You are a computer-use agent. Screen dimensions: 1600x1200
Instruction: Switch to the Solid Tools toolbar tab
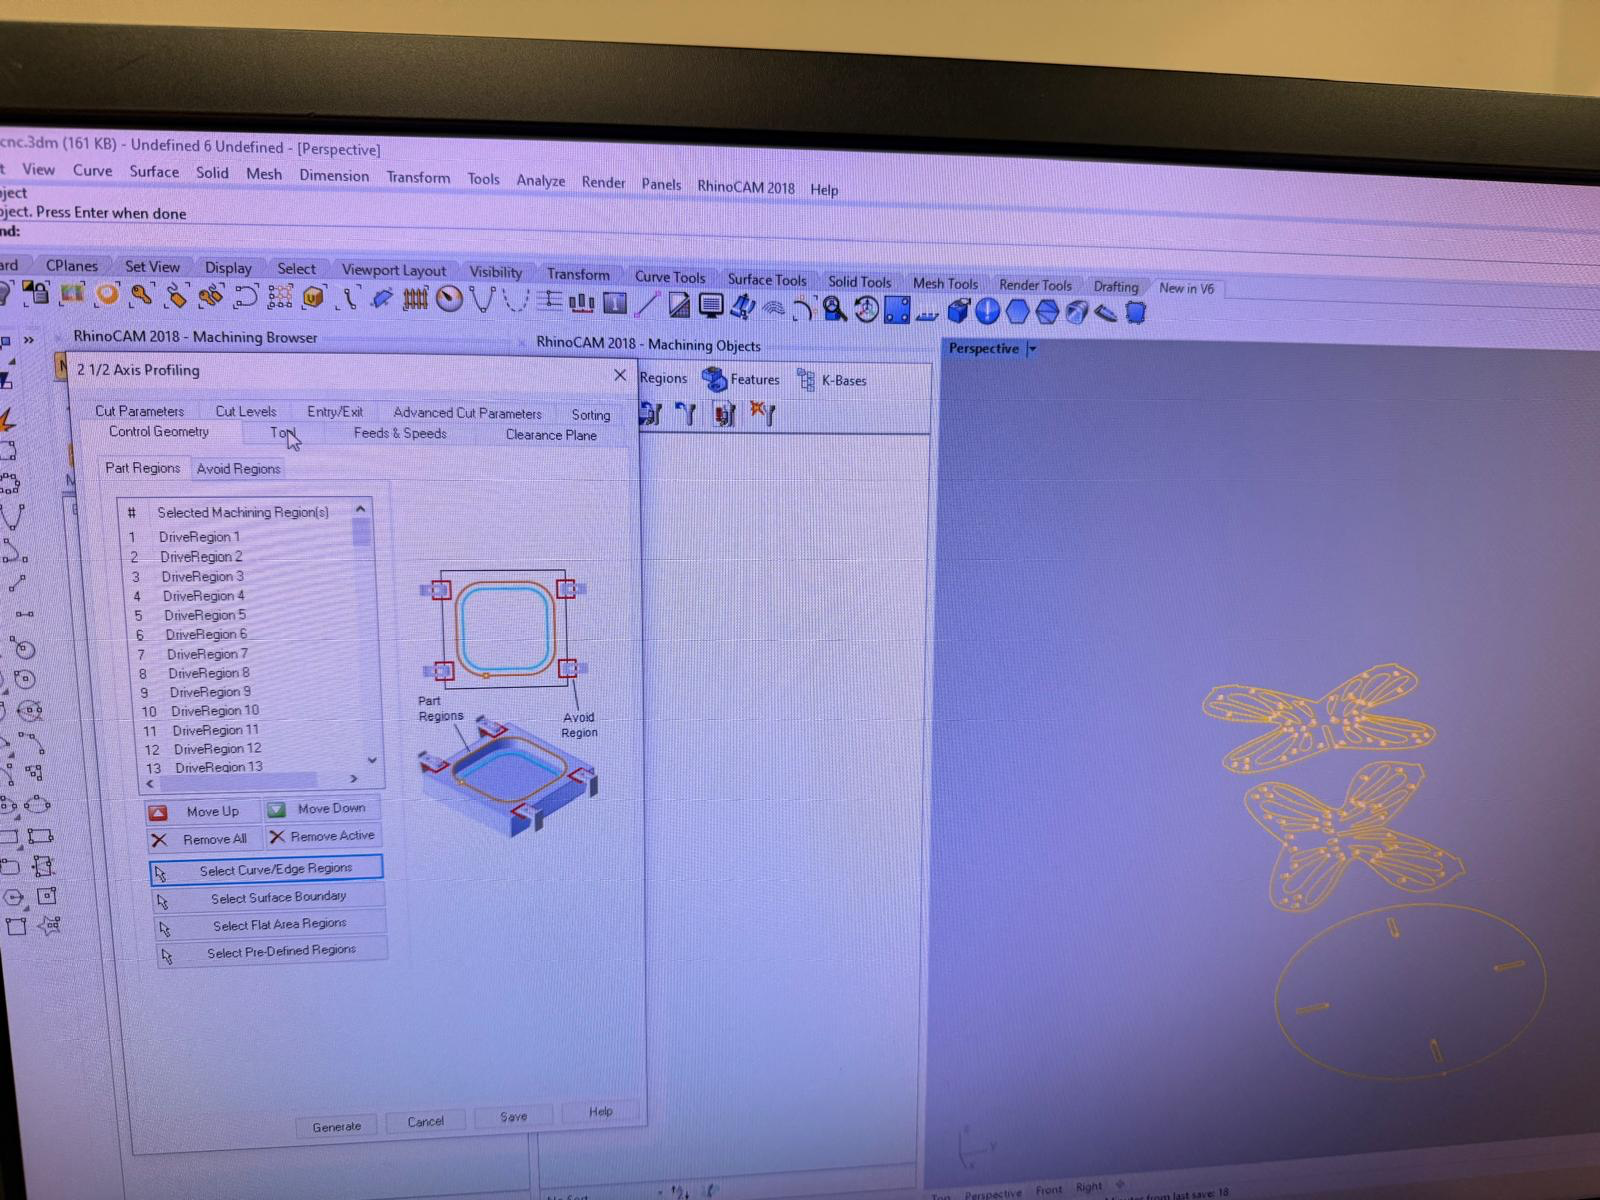click(x=859, y=282)
